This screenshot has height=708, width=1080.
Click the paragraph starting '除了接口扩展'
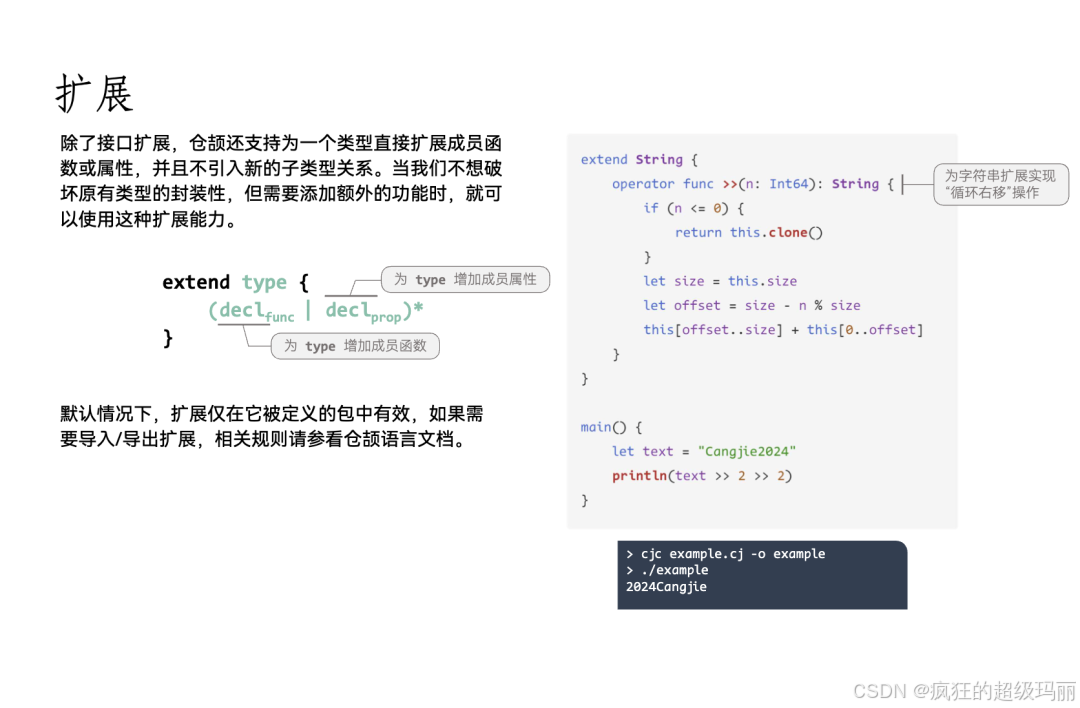(x=281, y=181)
